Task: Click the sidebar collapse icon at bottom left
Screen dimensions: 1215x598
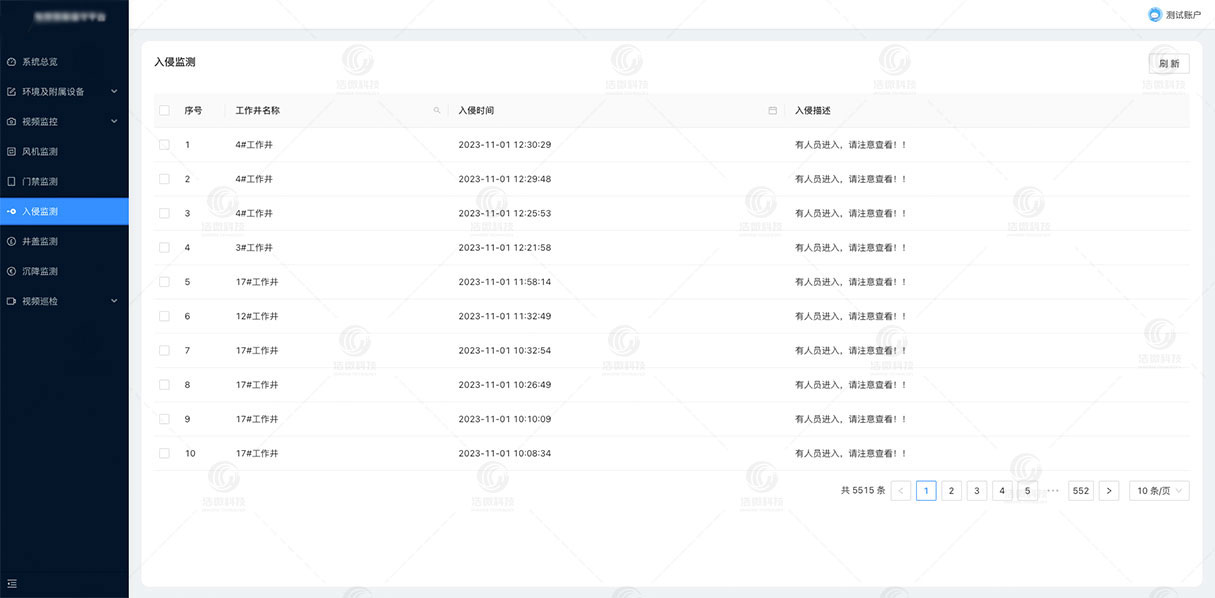Action: (12, 583)
